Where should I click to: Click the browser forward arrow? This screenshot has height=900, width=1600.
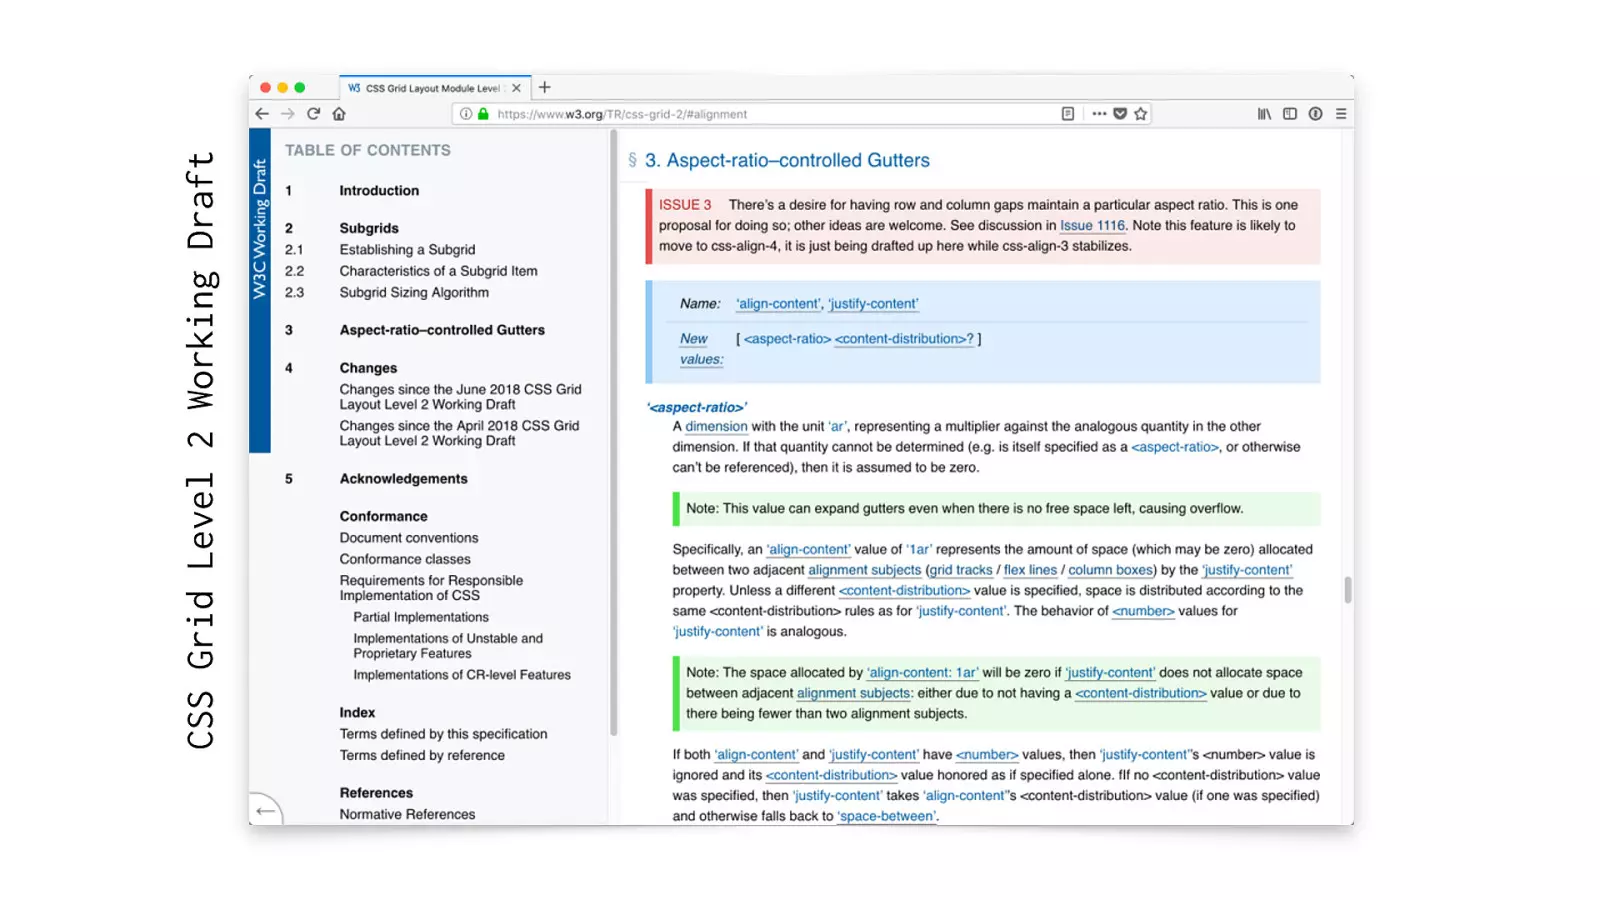pos(288,114)
